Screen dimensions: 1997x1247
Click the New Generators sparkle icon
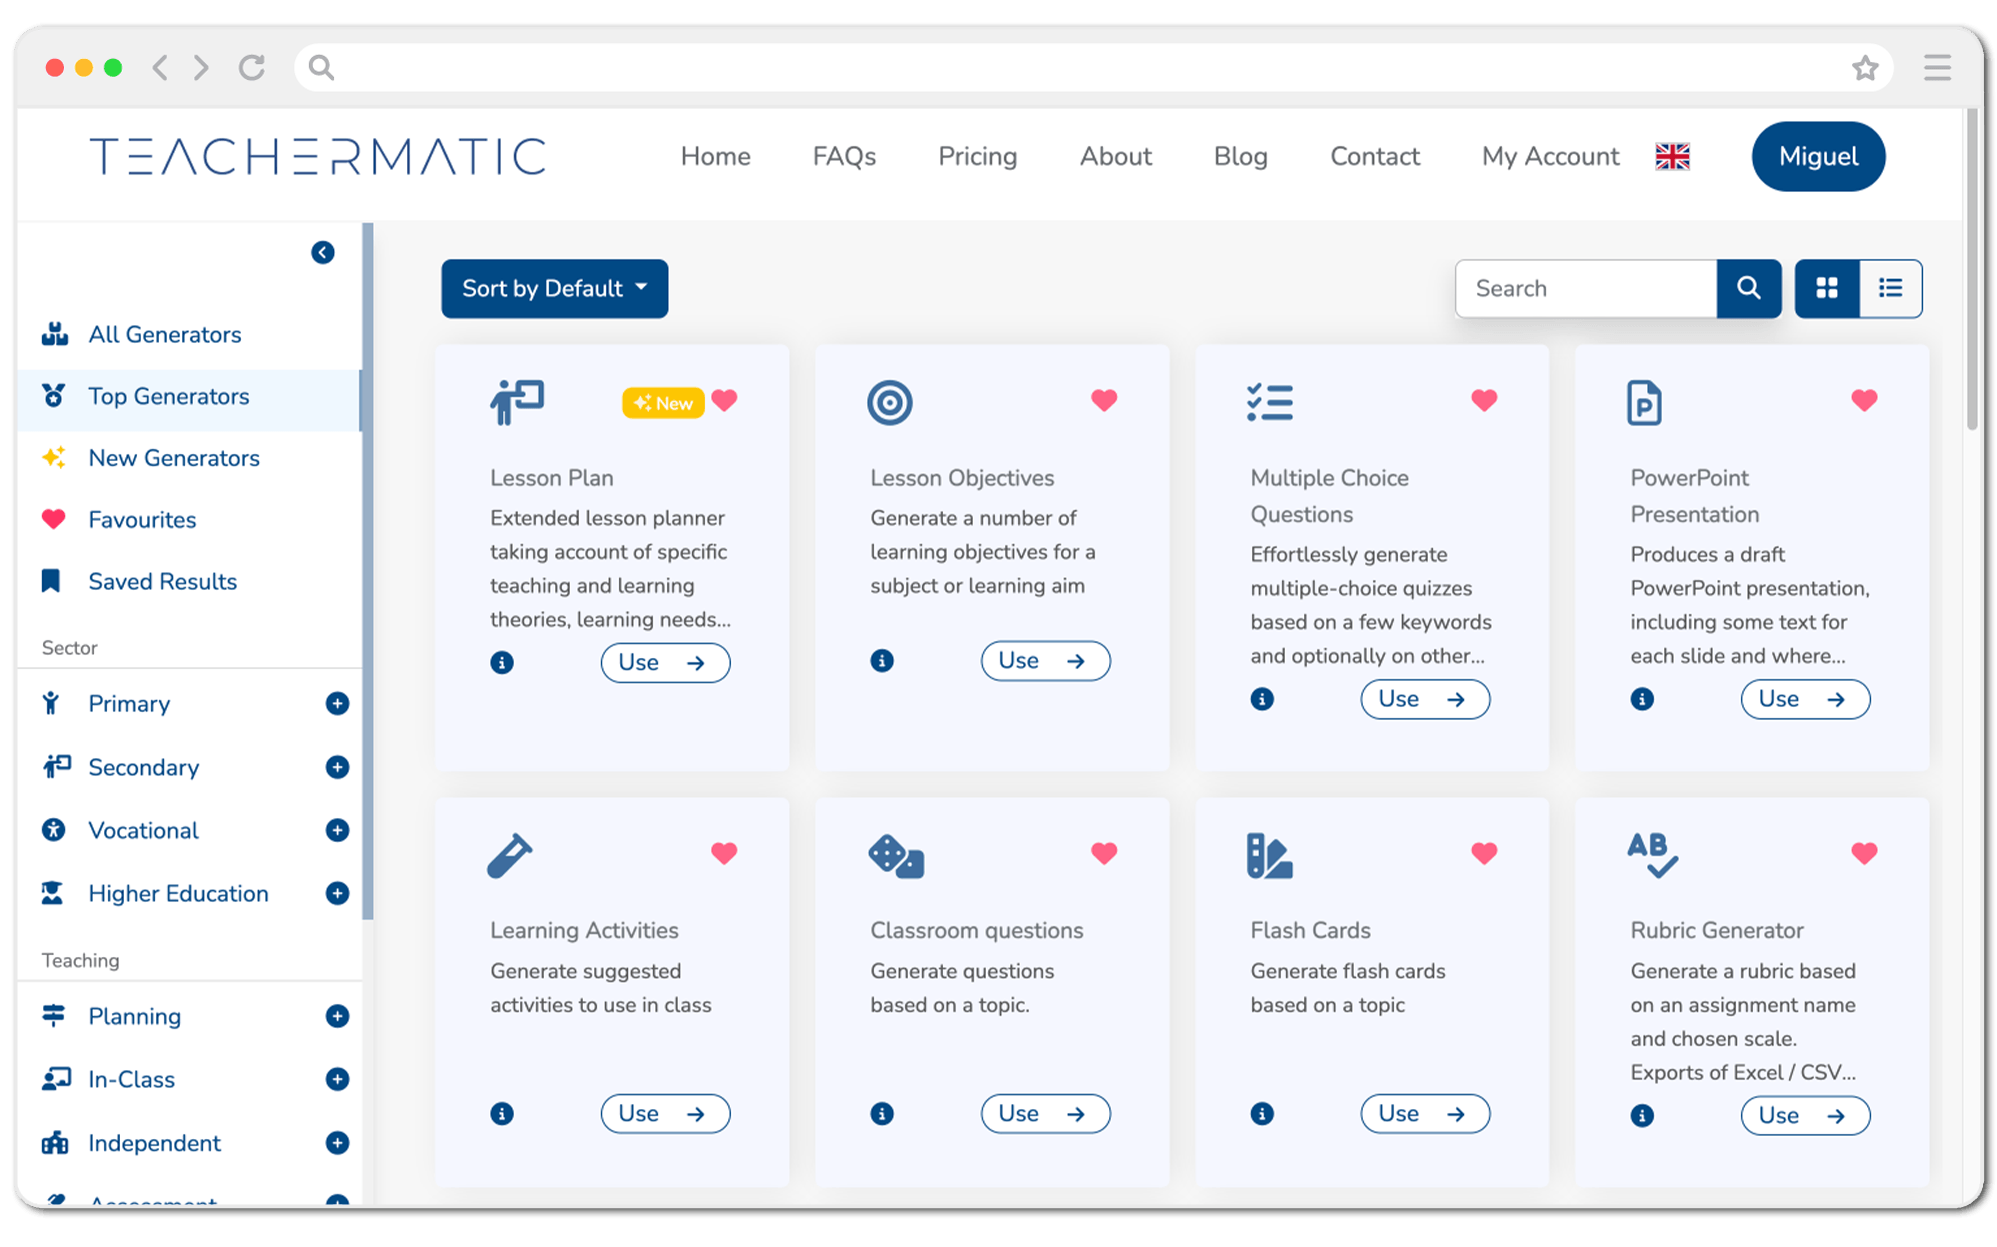pos(55,458)
